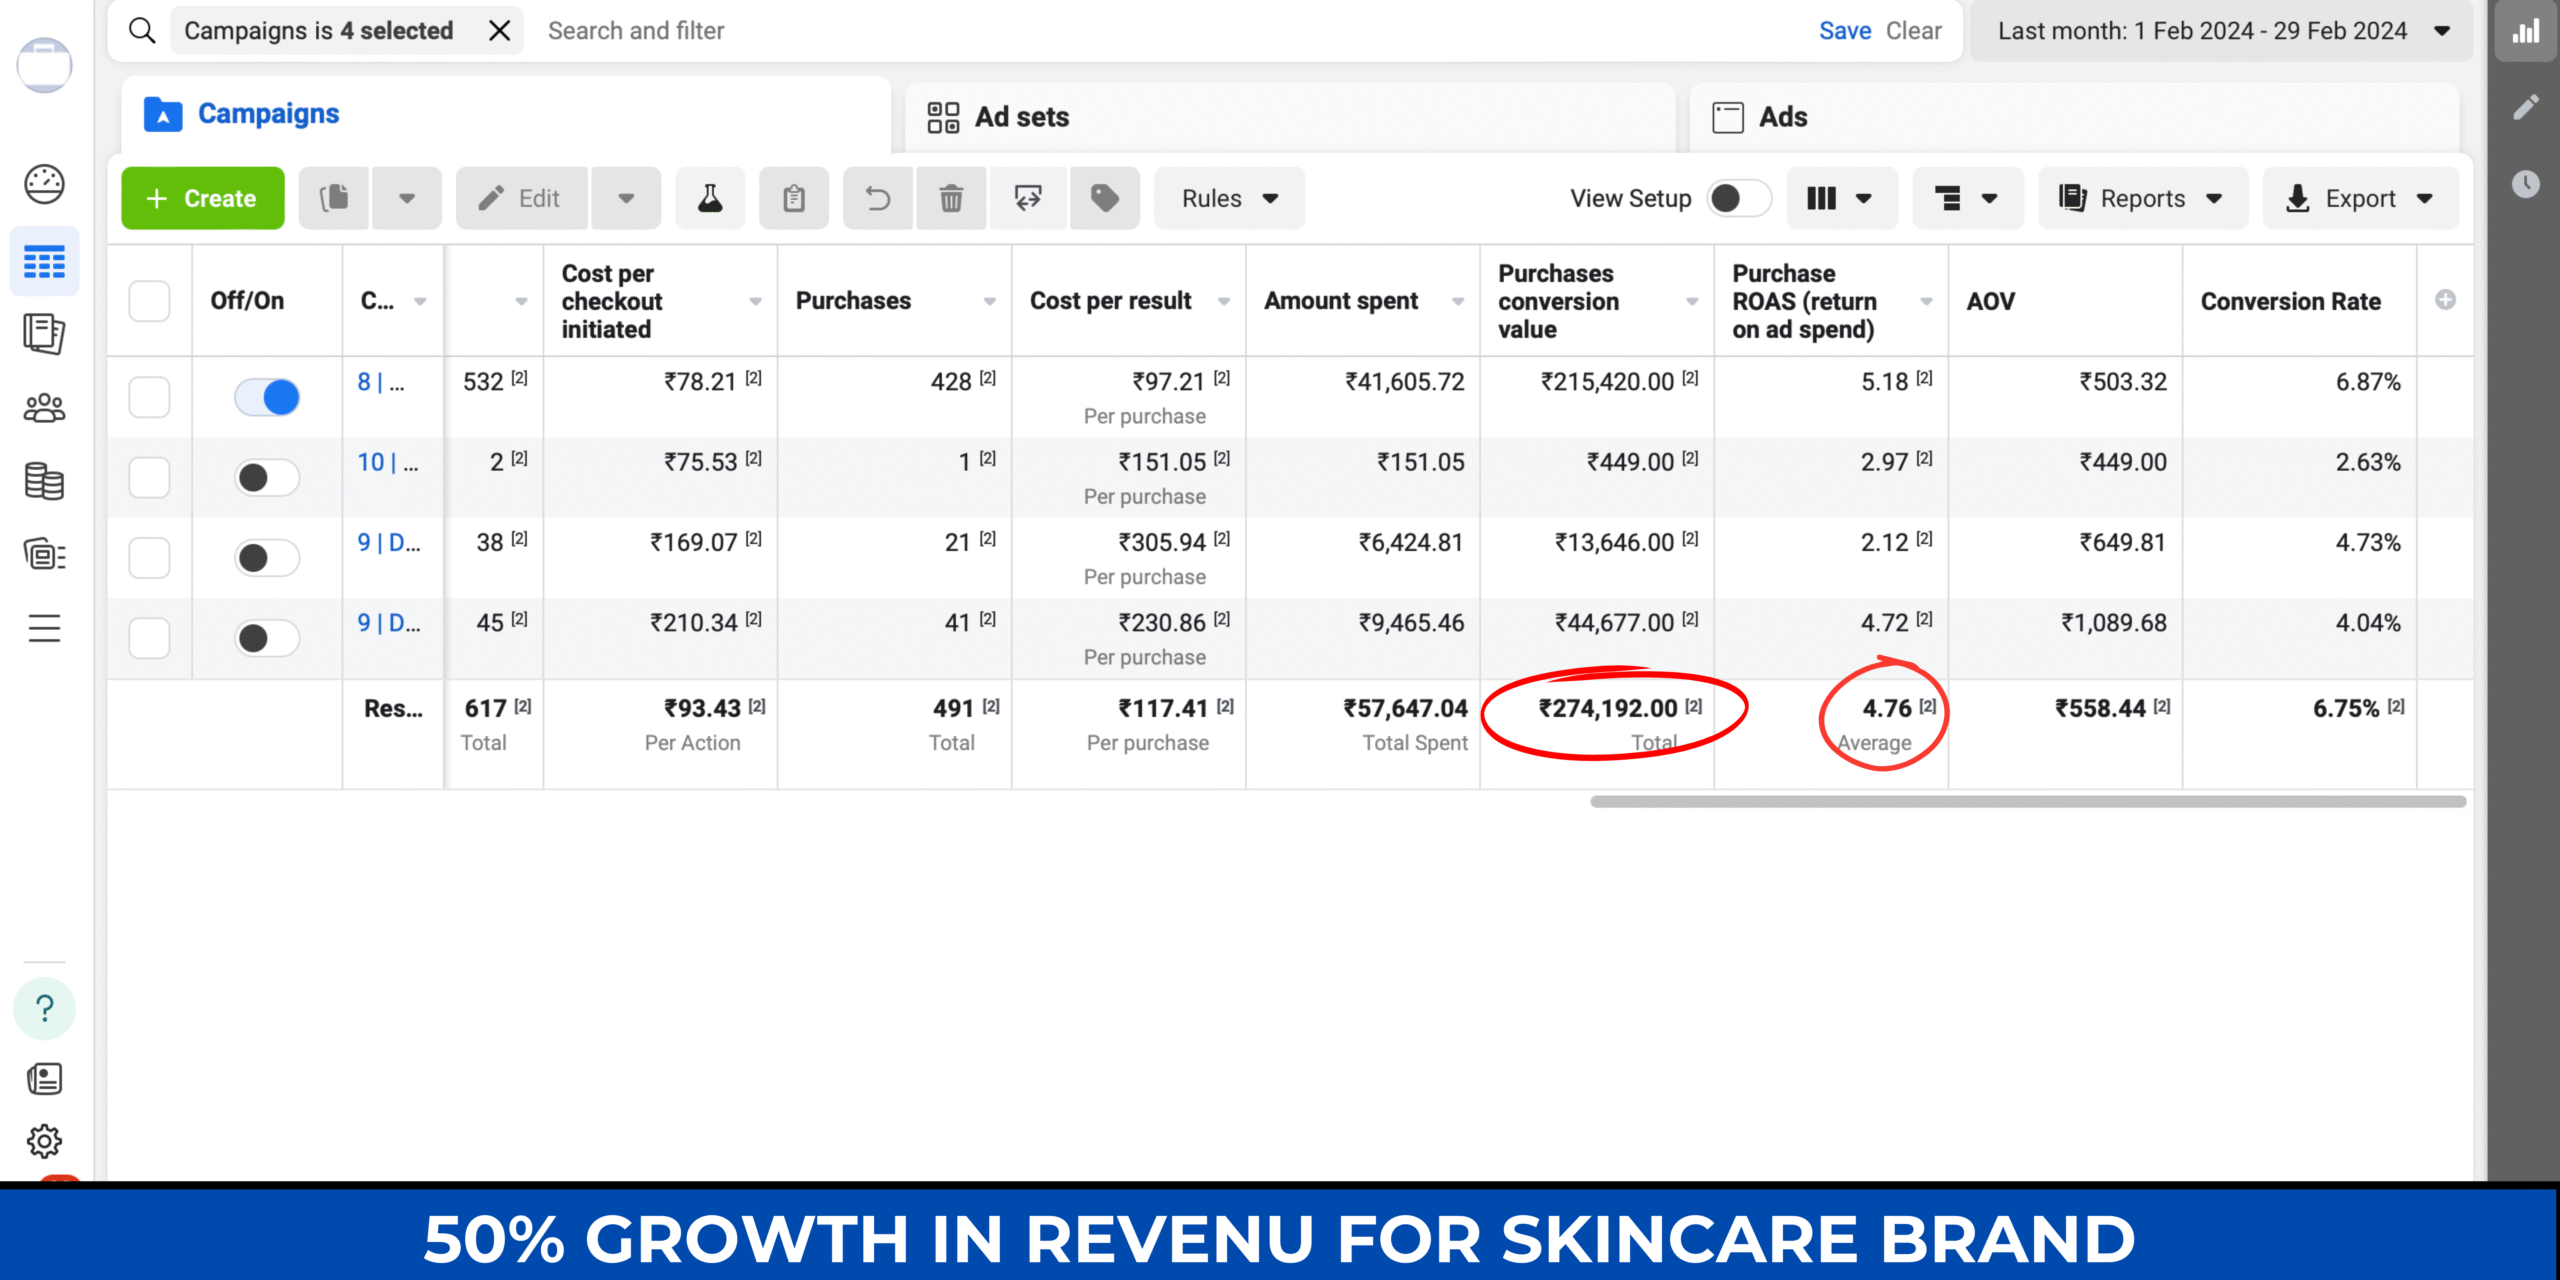This screenshot has height=1280, width=2560.
Task: Click the green Create button
Action: point(203,198)
